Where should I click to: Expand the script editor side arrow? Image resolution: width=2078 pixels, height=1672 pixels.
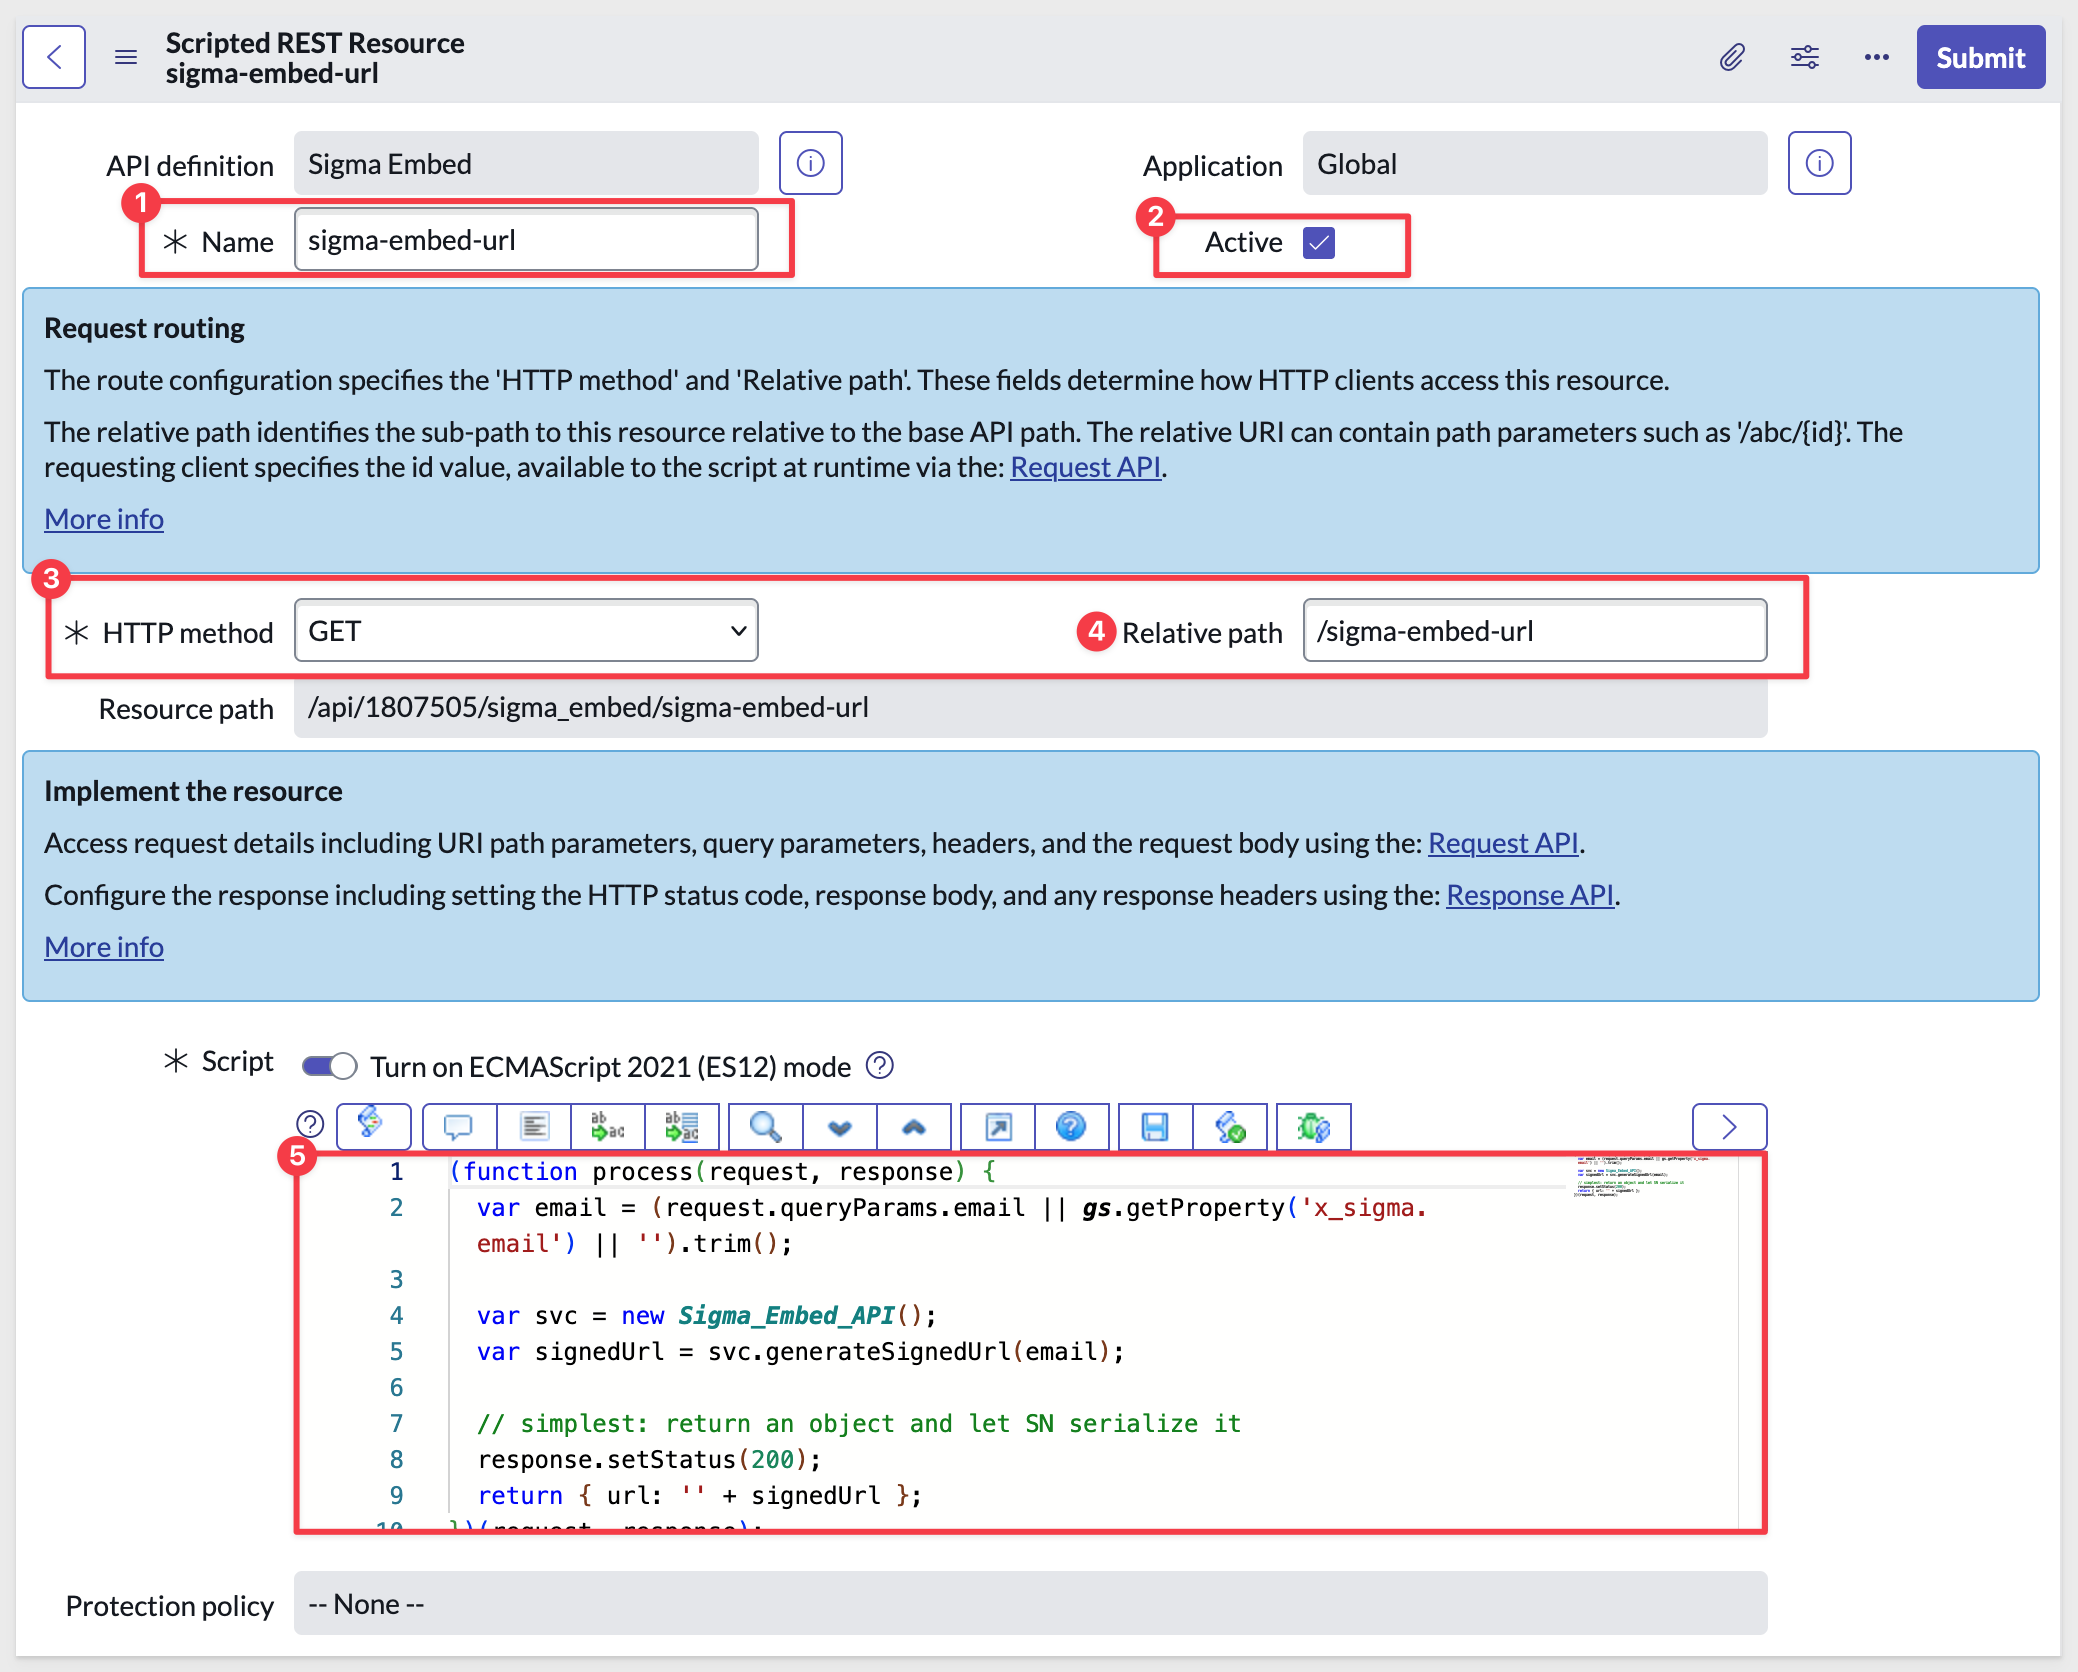coord(1729,1126)
